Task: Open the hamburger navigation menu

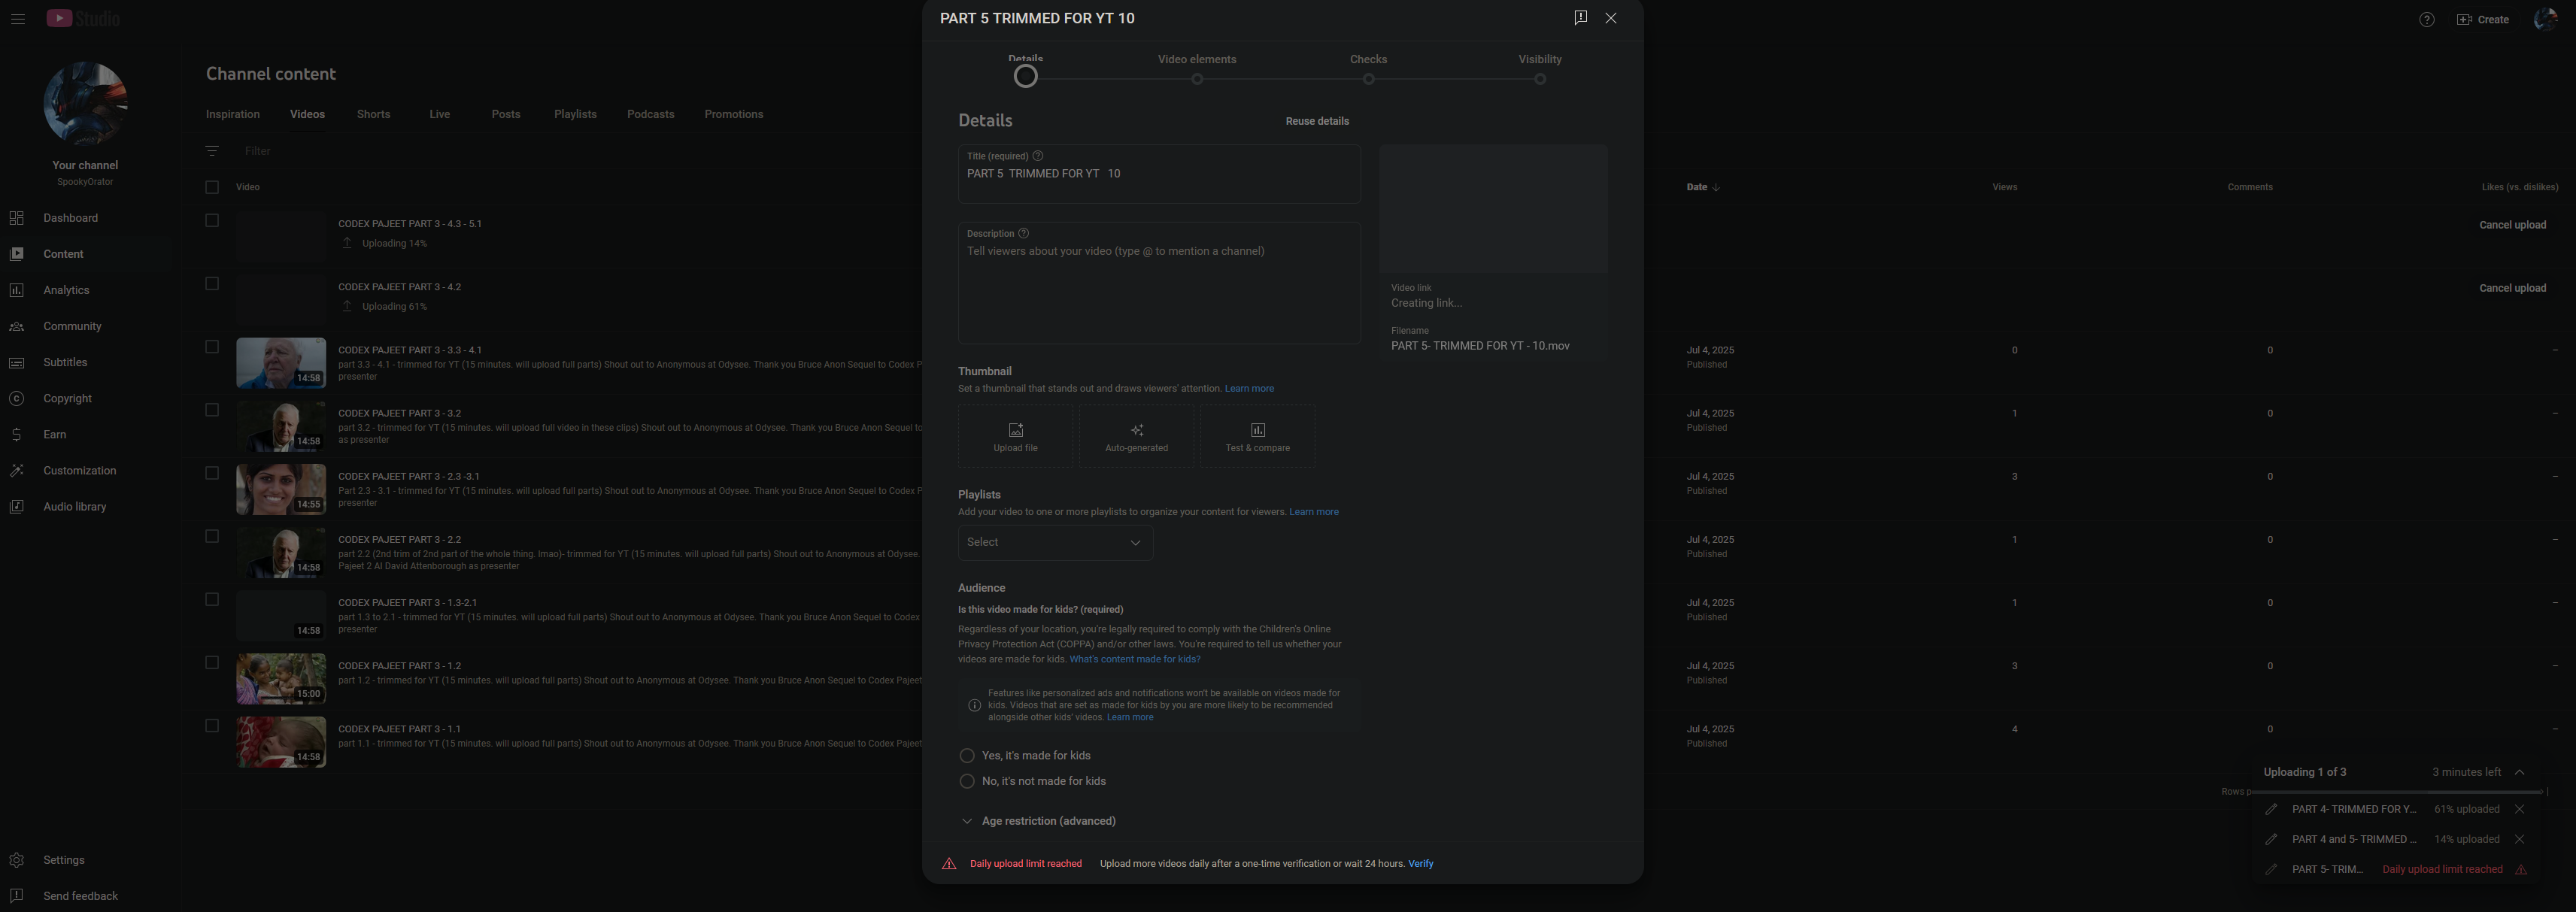Action: point(17,19)
